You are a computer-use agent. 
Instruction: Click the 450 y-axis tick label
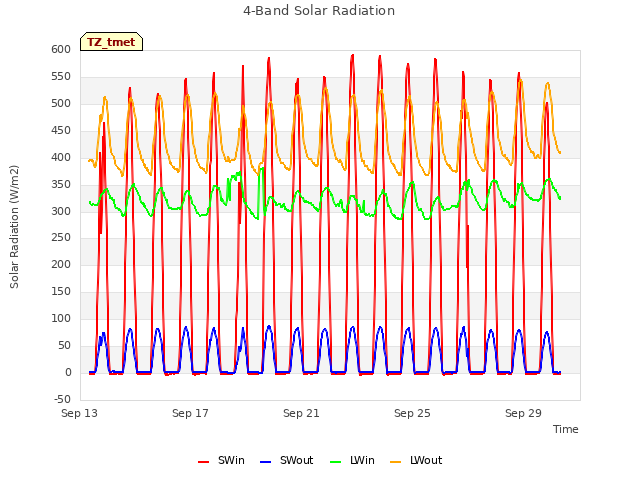(61, 130)
